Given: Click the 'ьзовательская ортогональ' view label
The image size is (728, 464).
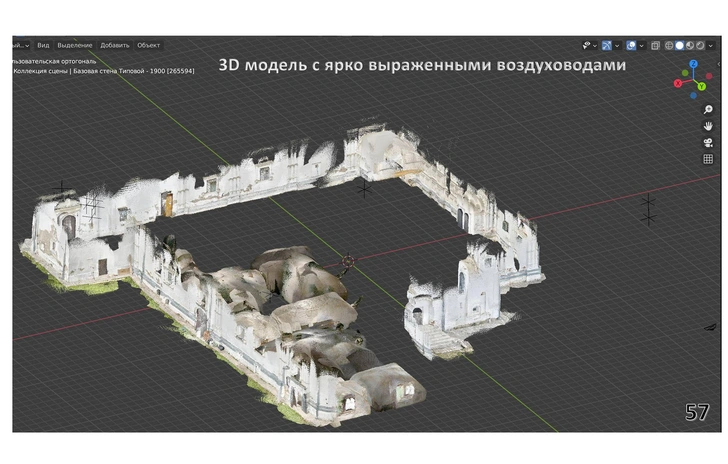Looking at the screenshot, I should pos(55,61).
